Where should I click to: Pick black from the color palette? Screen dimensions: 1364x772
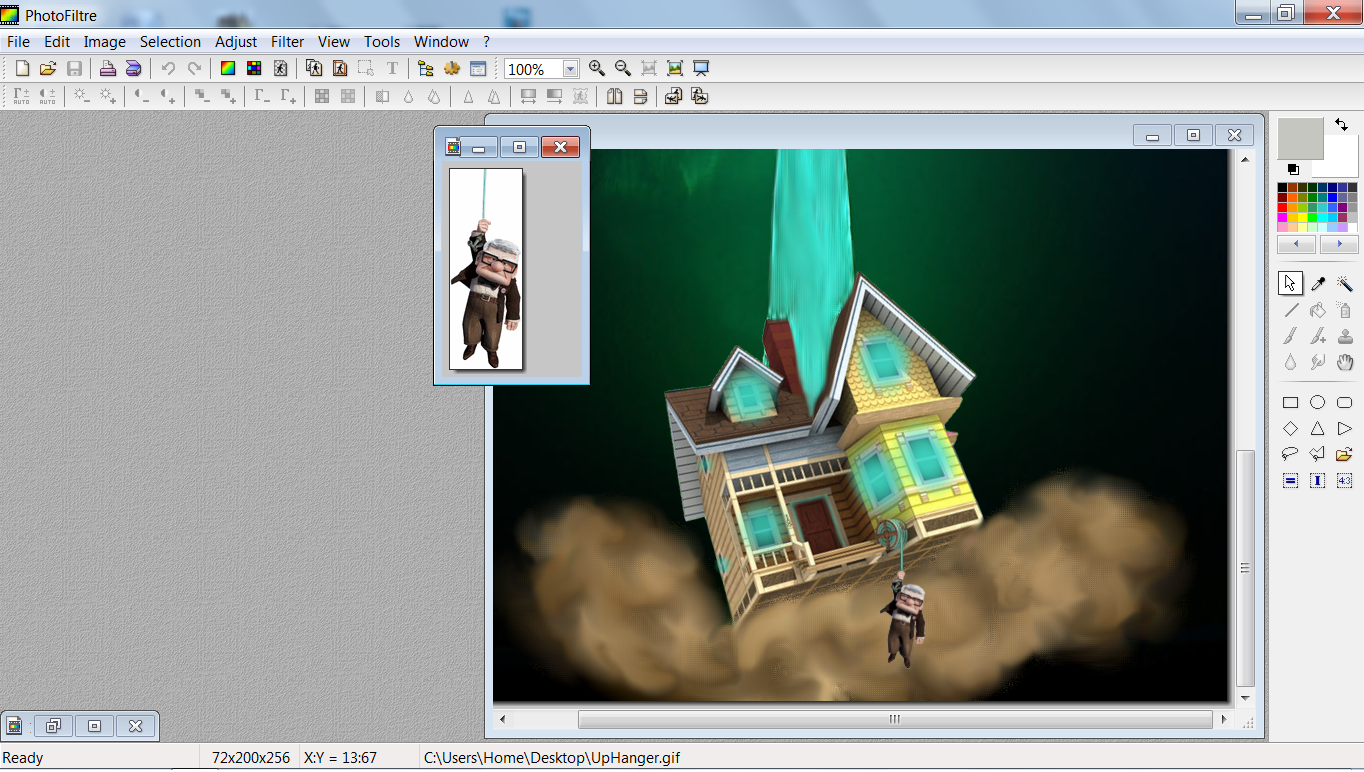pyautogui.click(x=1283, y=187)
